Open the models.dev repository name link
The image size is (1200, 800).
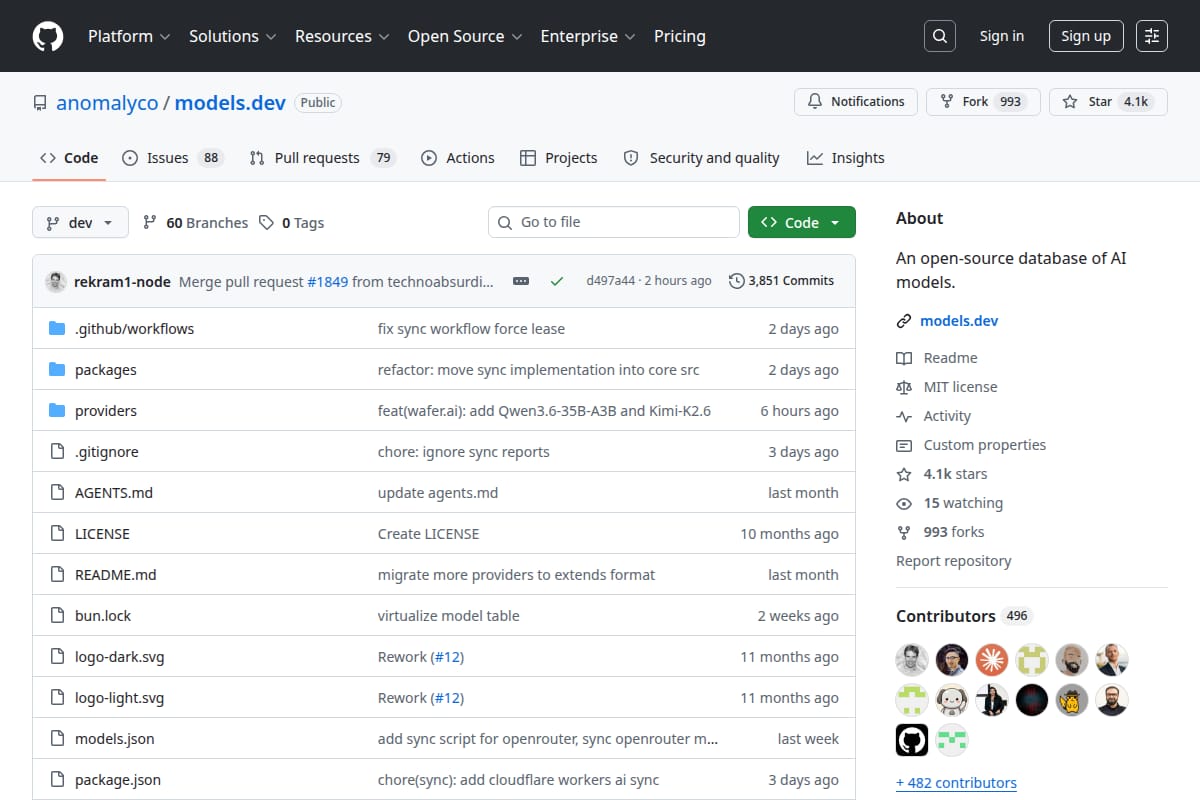tap(230, 103)
